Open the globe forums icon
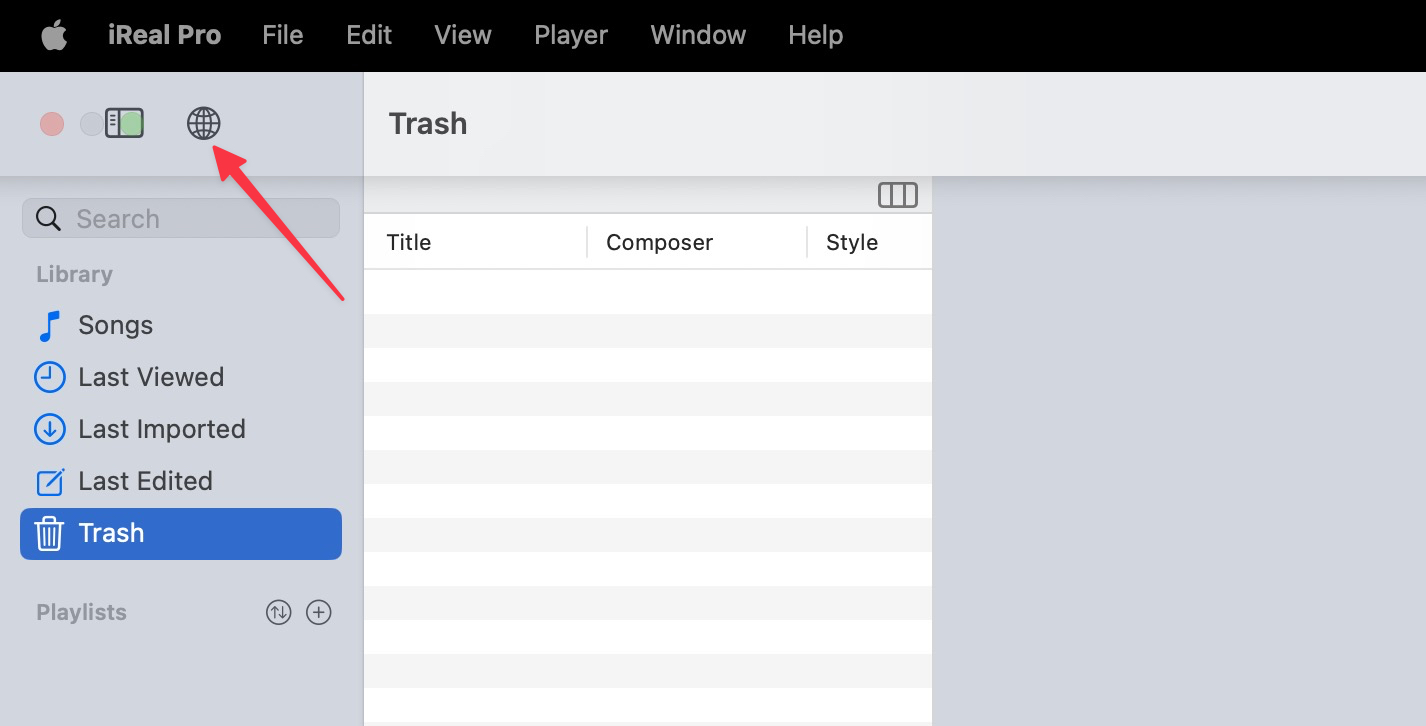Image resolution: width=1426 pixels, height=726 pixels. point(204,124)
